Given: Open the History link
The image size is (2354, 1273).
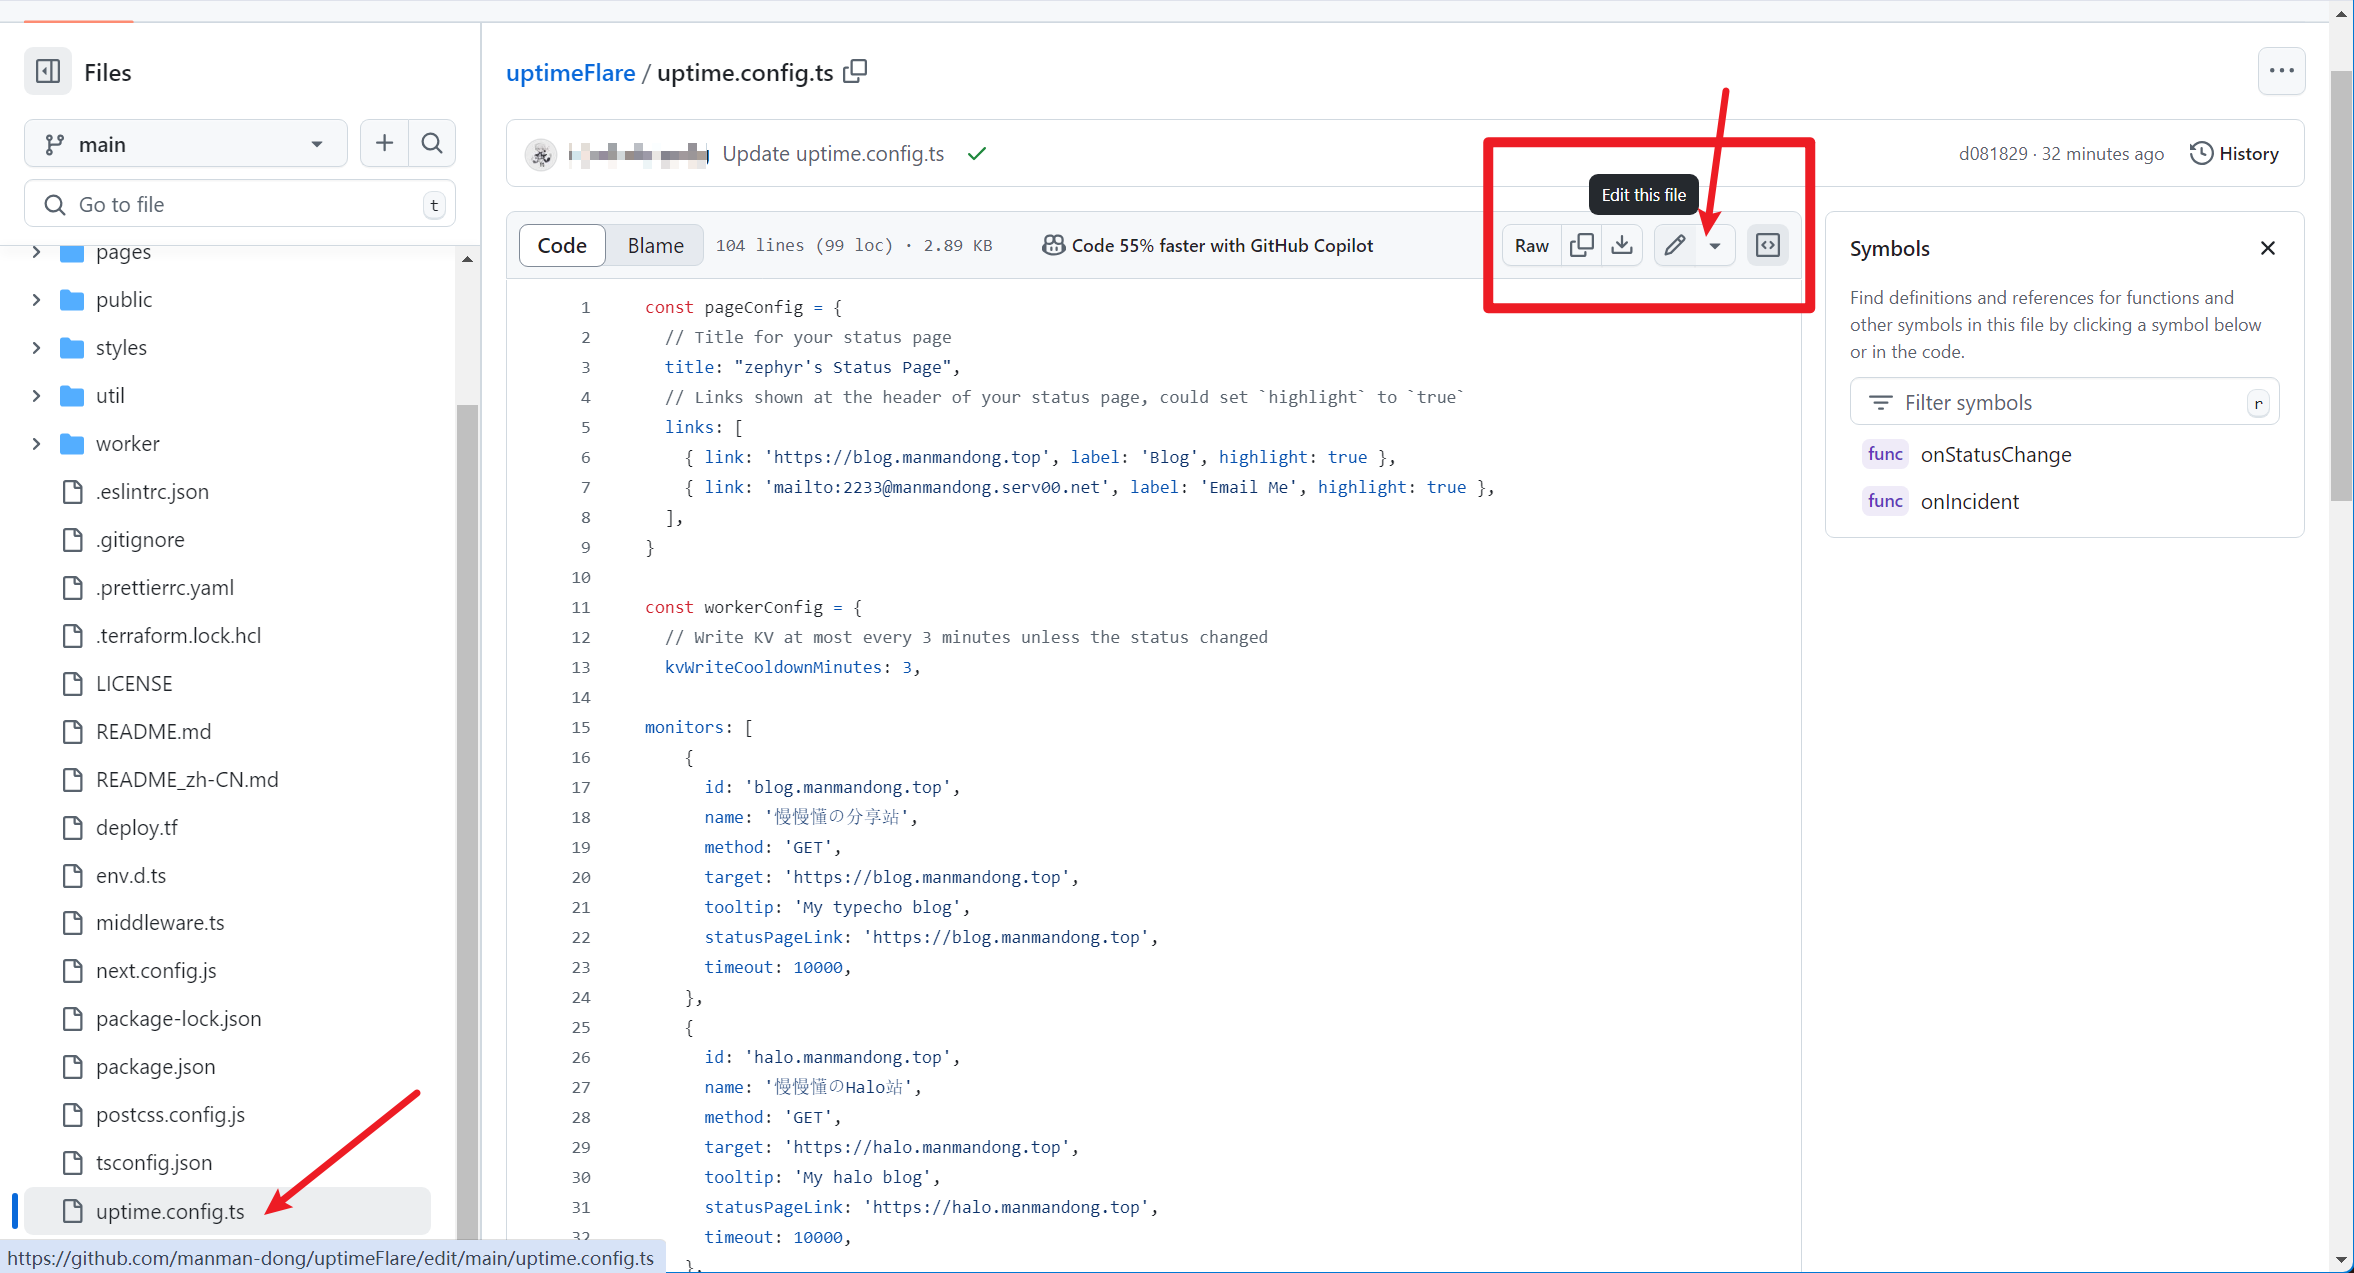Looking at the screenshot, I should click(x=2235, y=154).
